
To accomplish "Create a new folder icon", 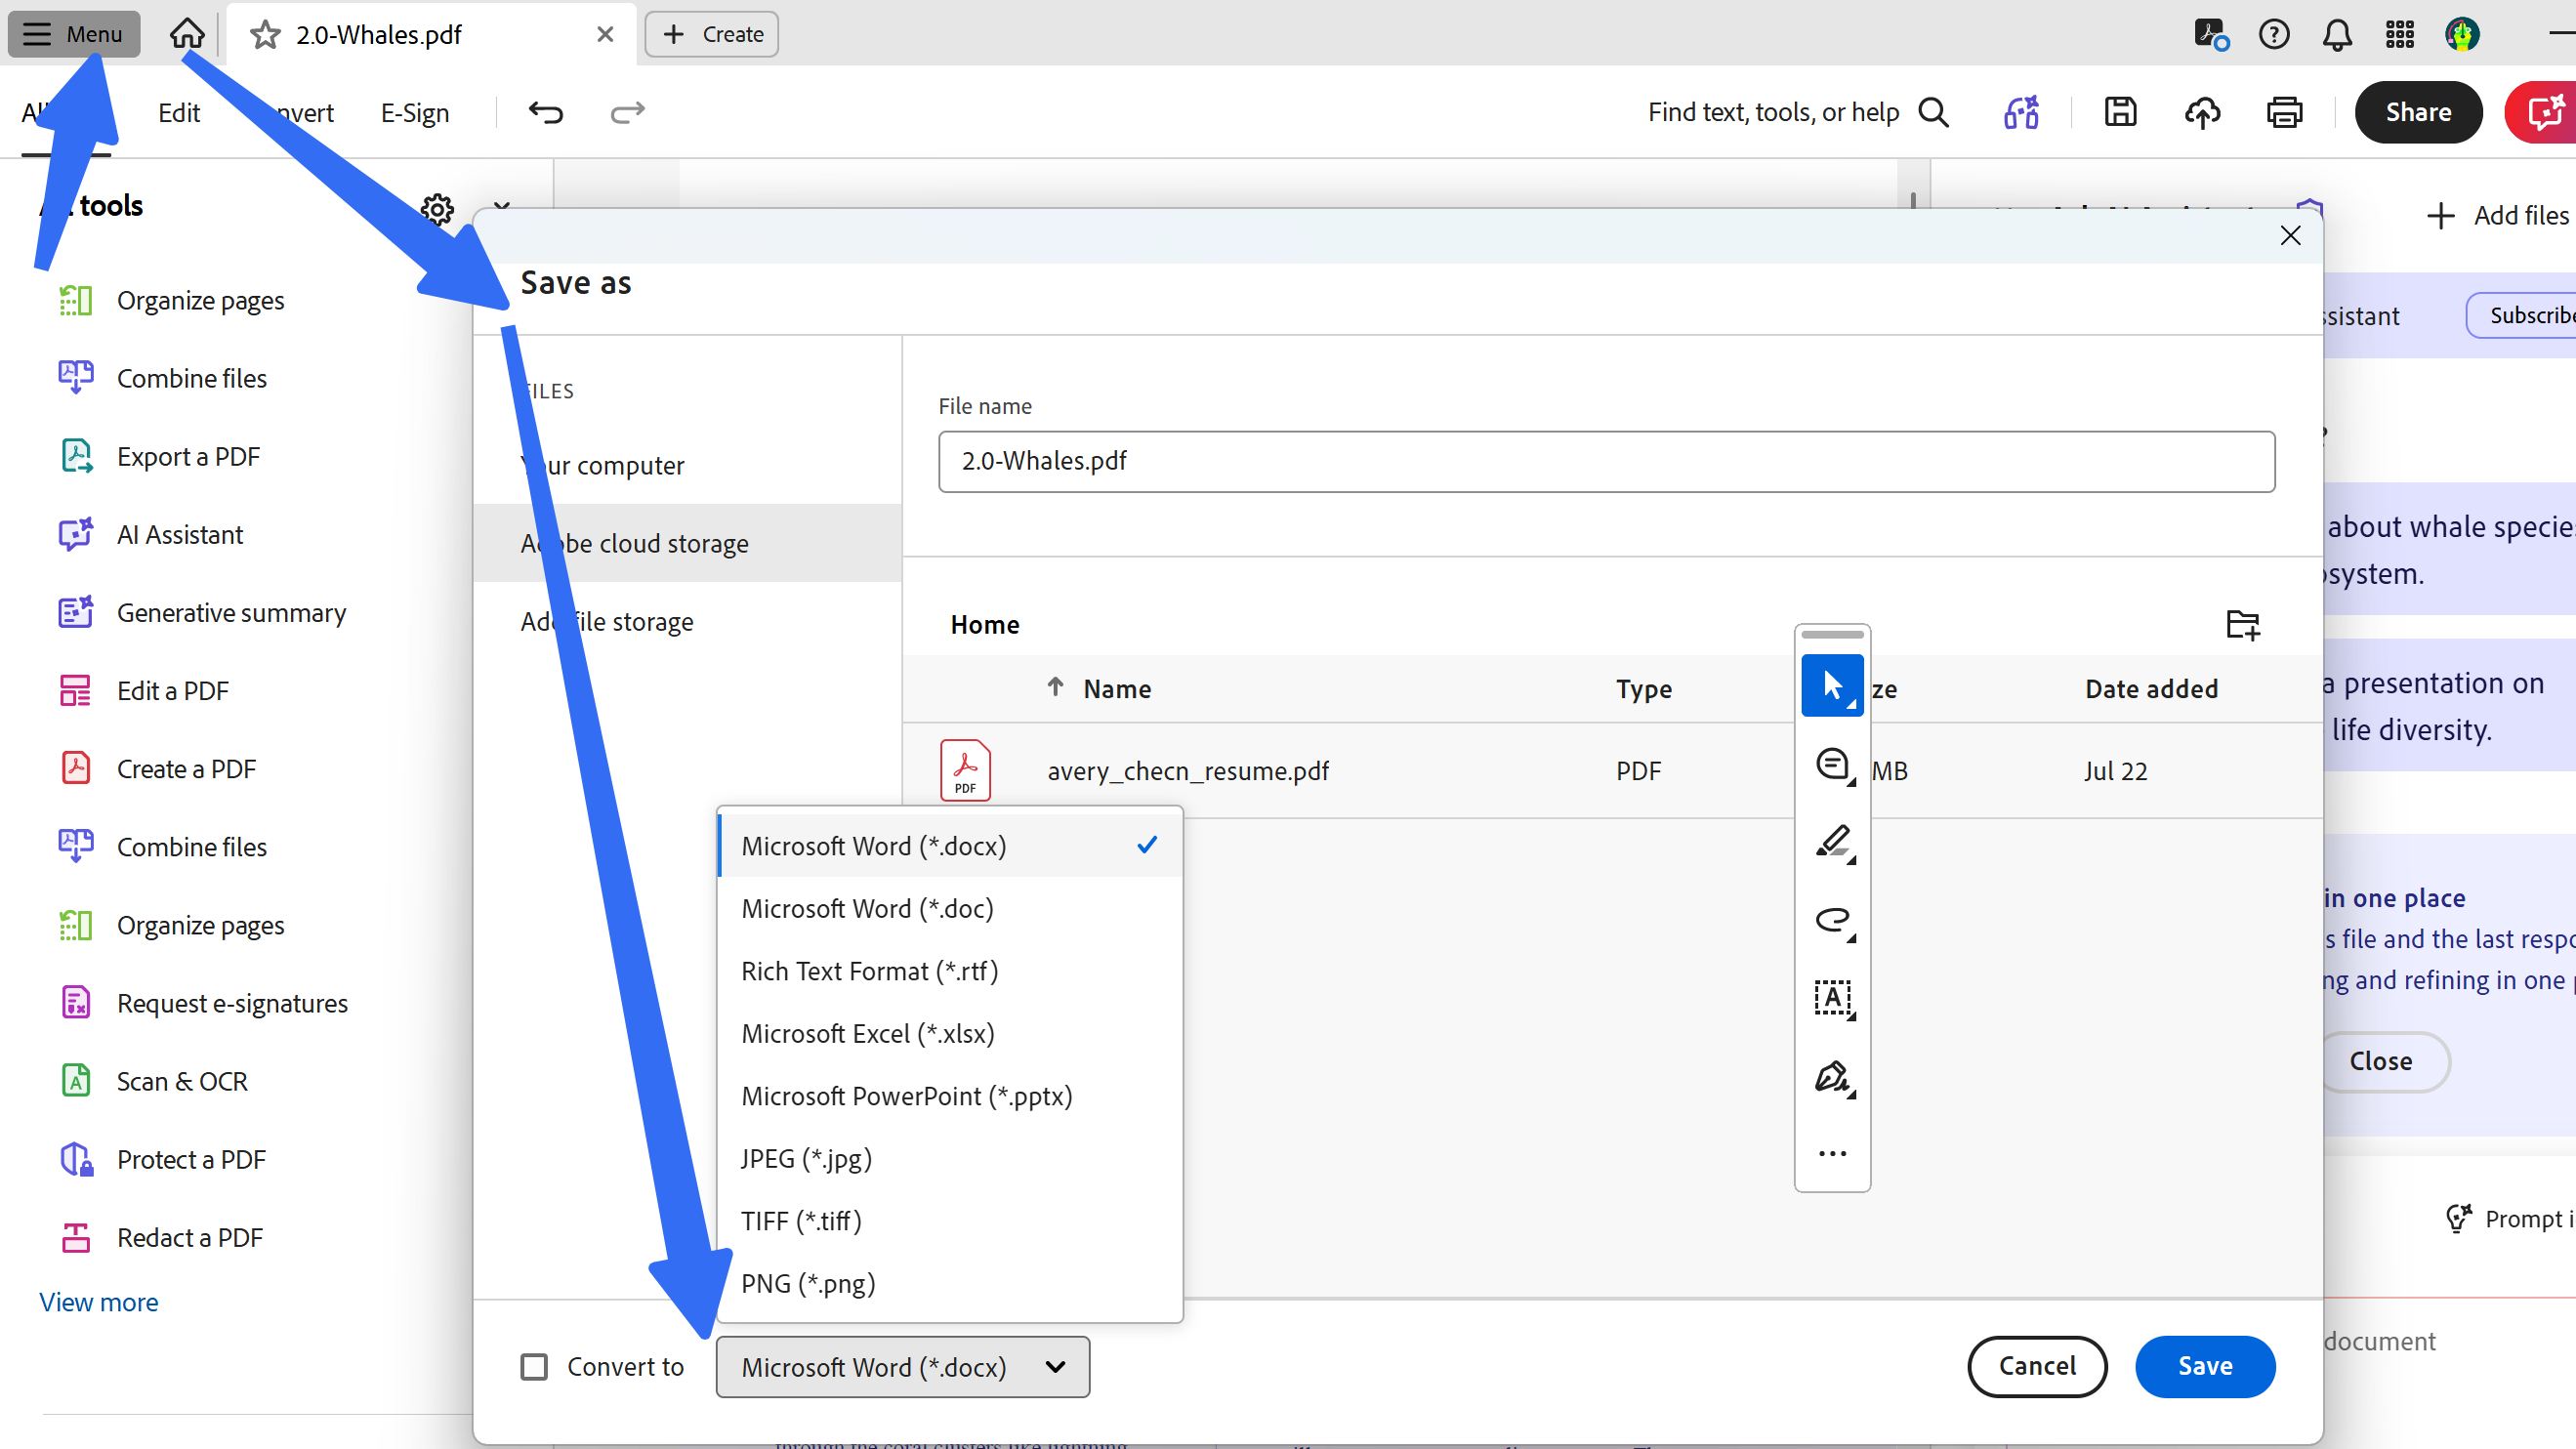I will tap(2243, 625).
